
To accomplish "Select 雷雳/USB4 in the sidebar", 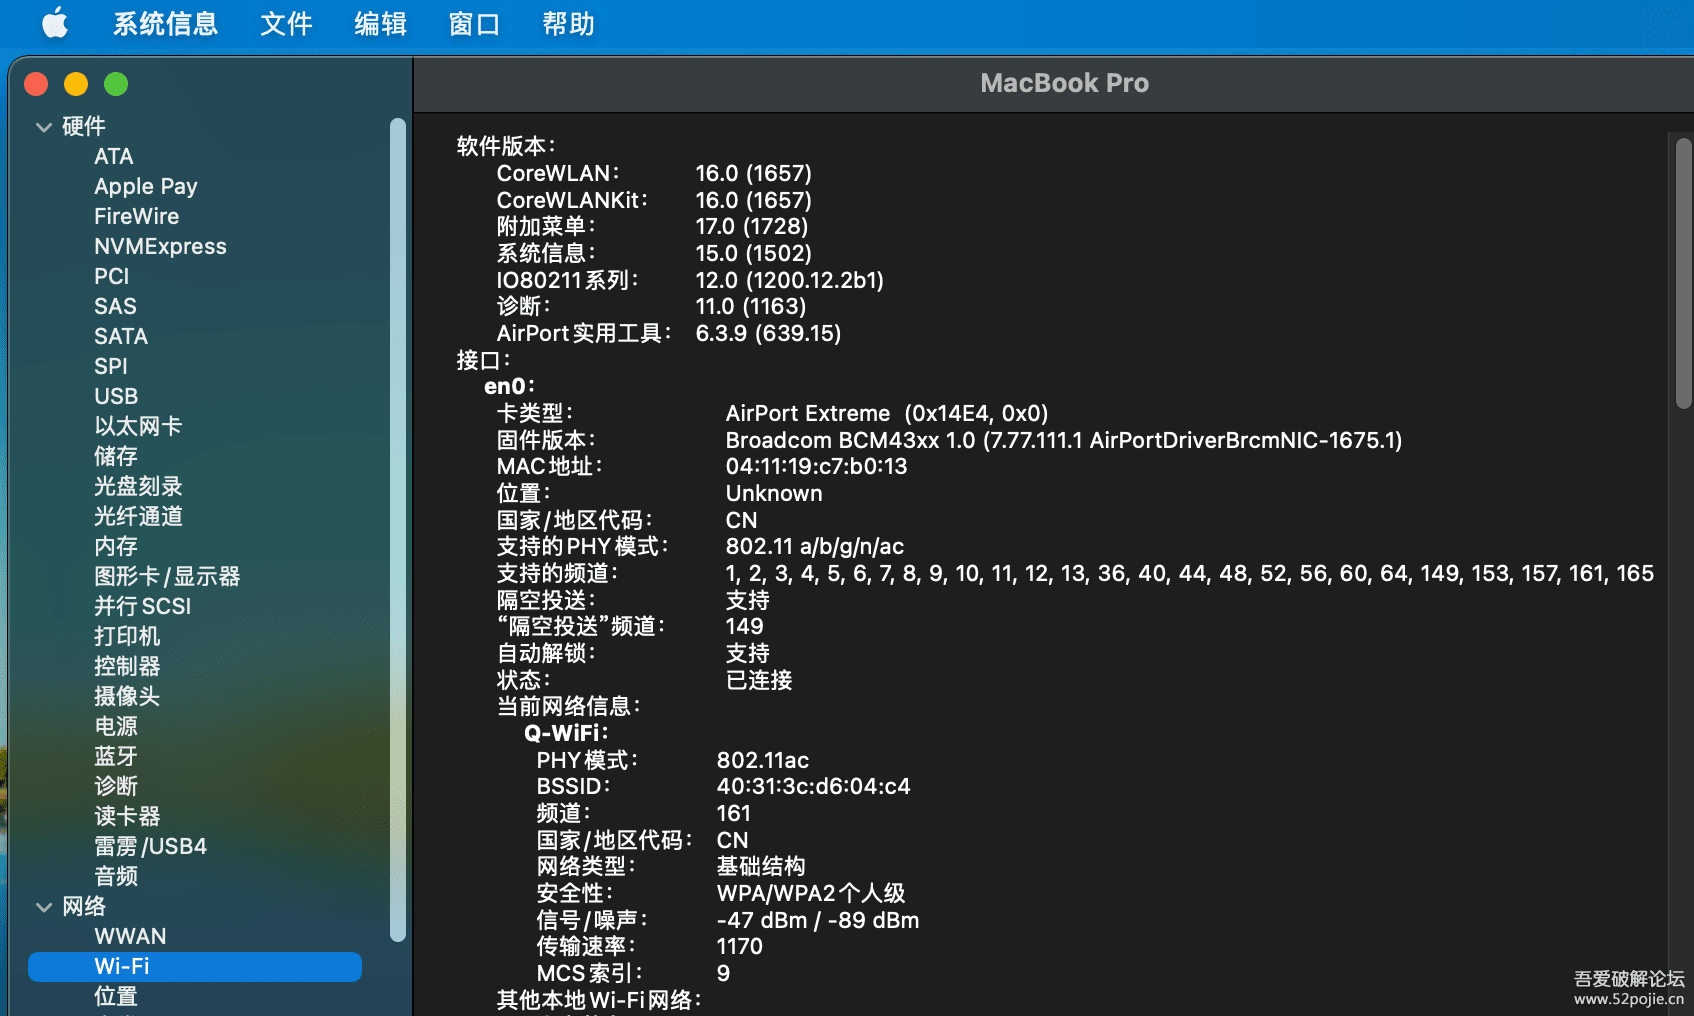I will tap(150, 847).
